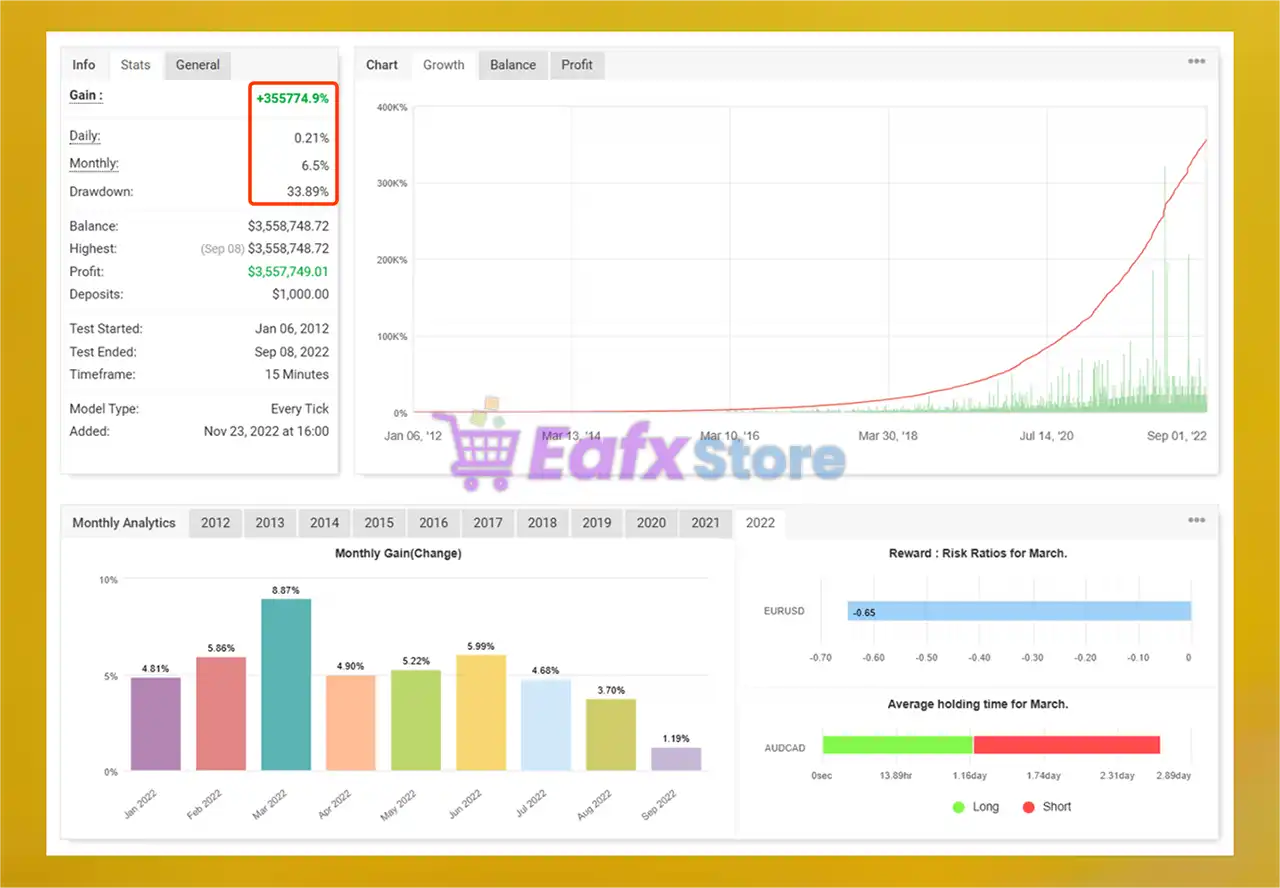This screenshot has height=888, width=1280.
Task: Click the Feb 2022 monthly gain bar
Action: (221, 714)
